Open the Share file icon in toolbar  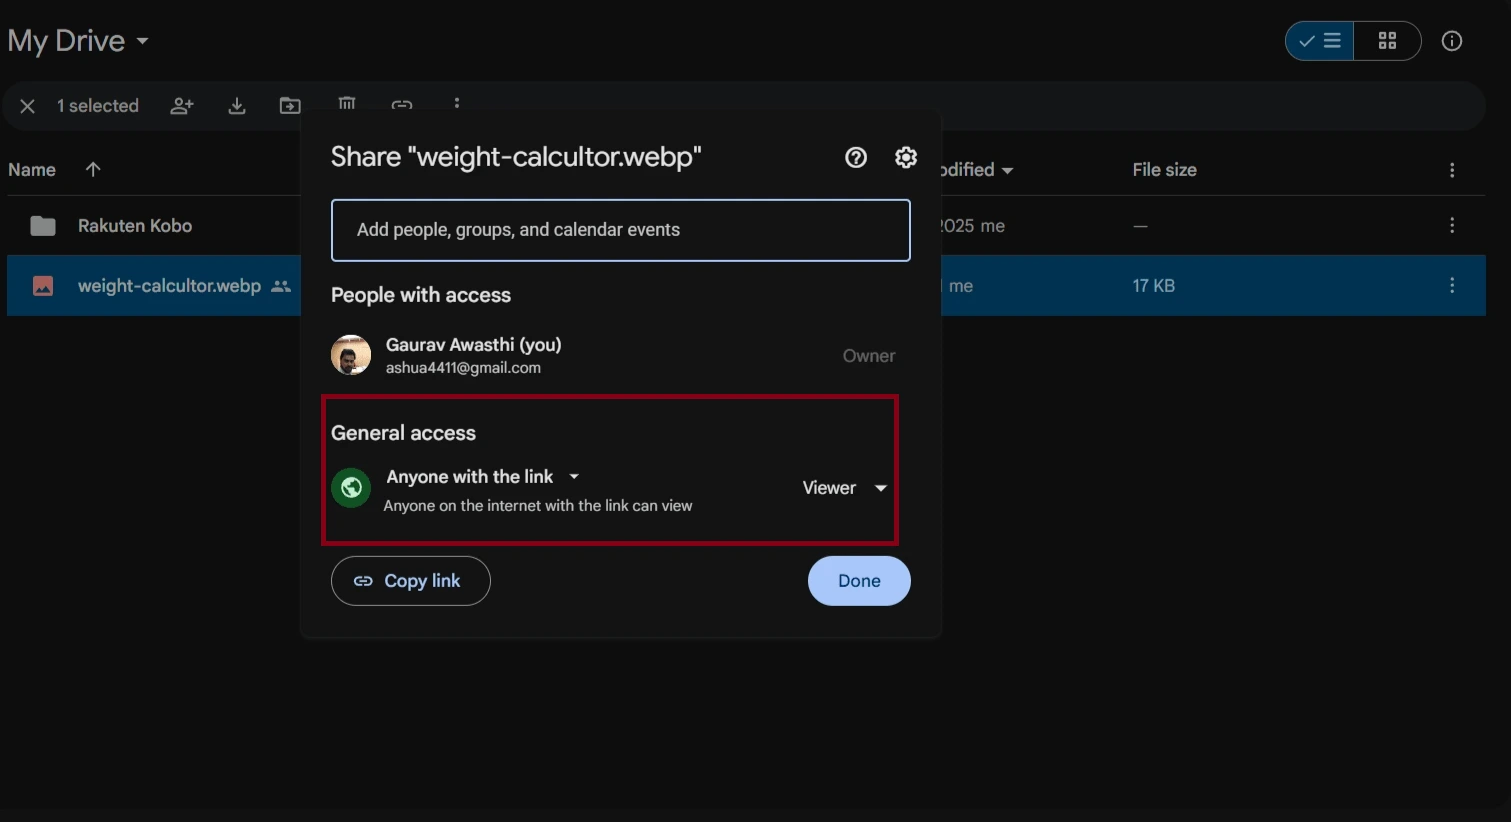[x=182, y=105]
